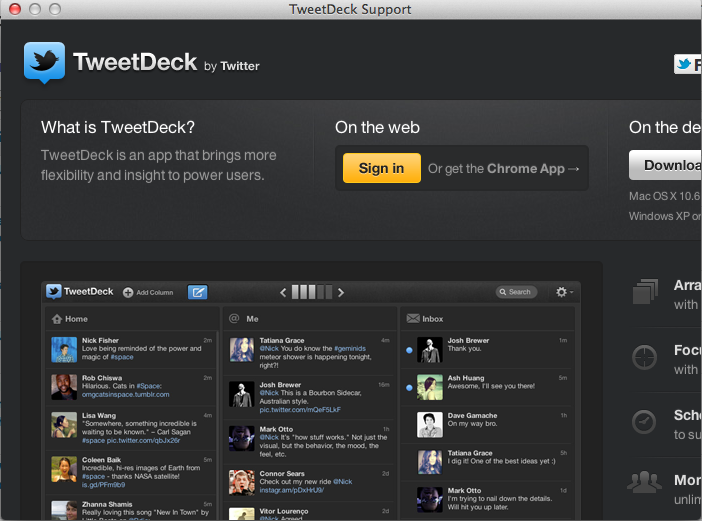This screenshot has width=702, height=521.
Task: Click Mark Otto's avatar in Me column
Action: 242,438
